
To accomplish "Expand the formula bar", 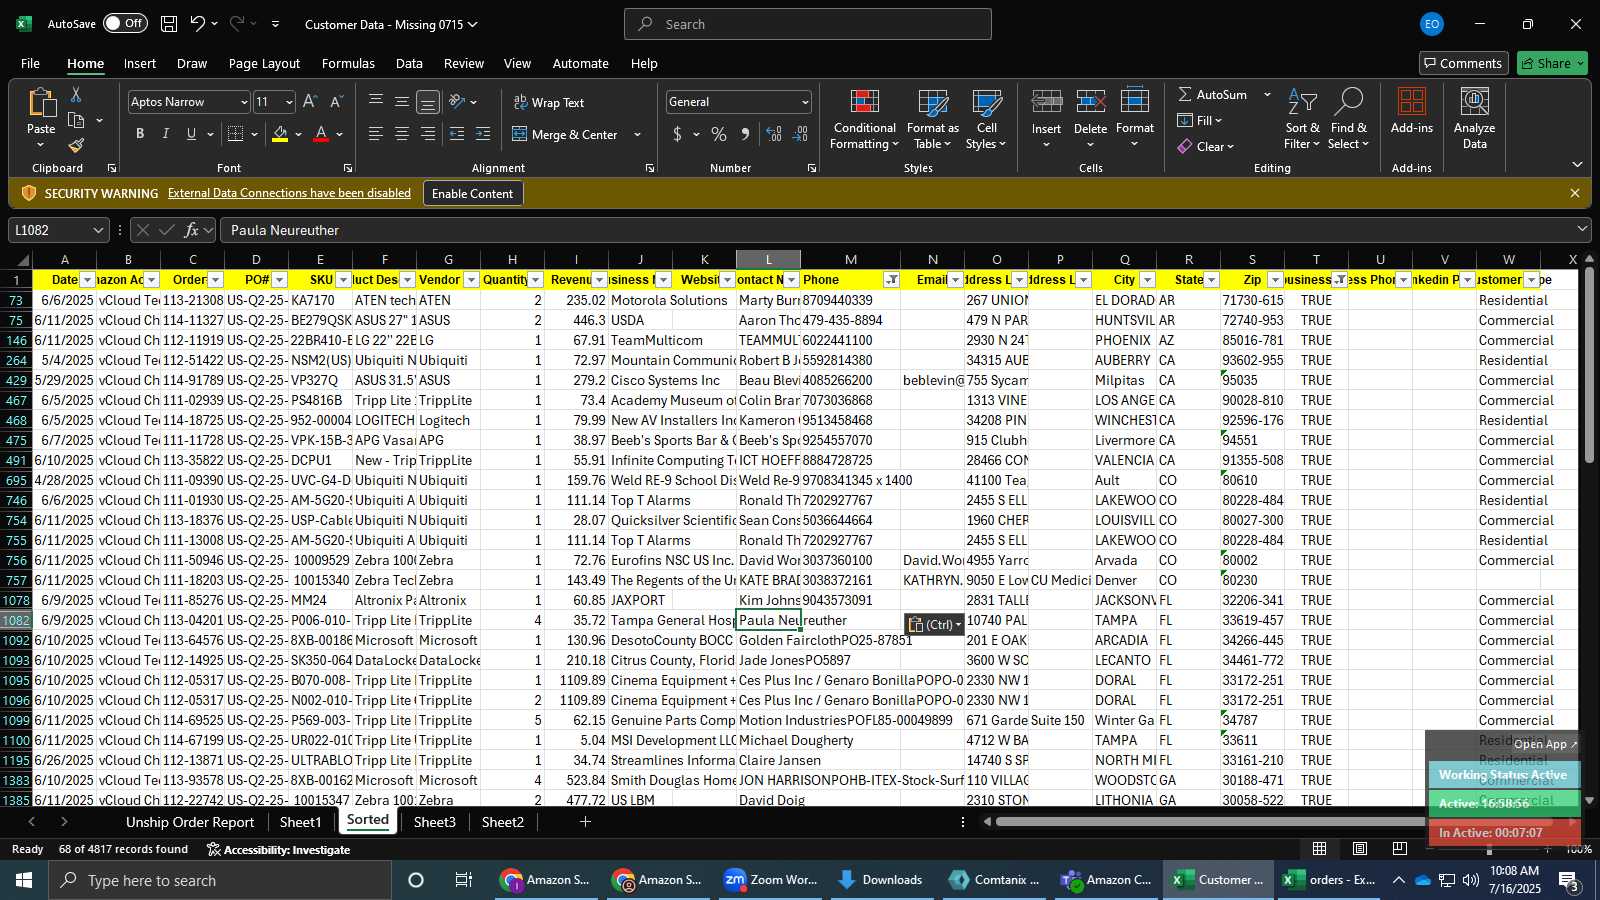I will 1582,230.
